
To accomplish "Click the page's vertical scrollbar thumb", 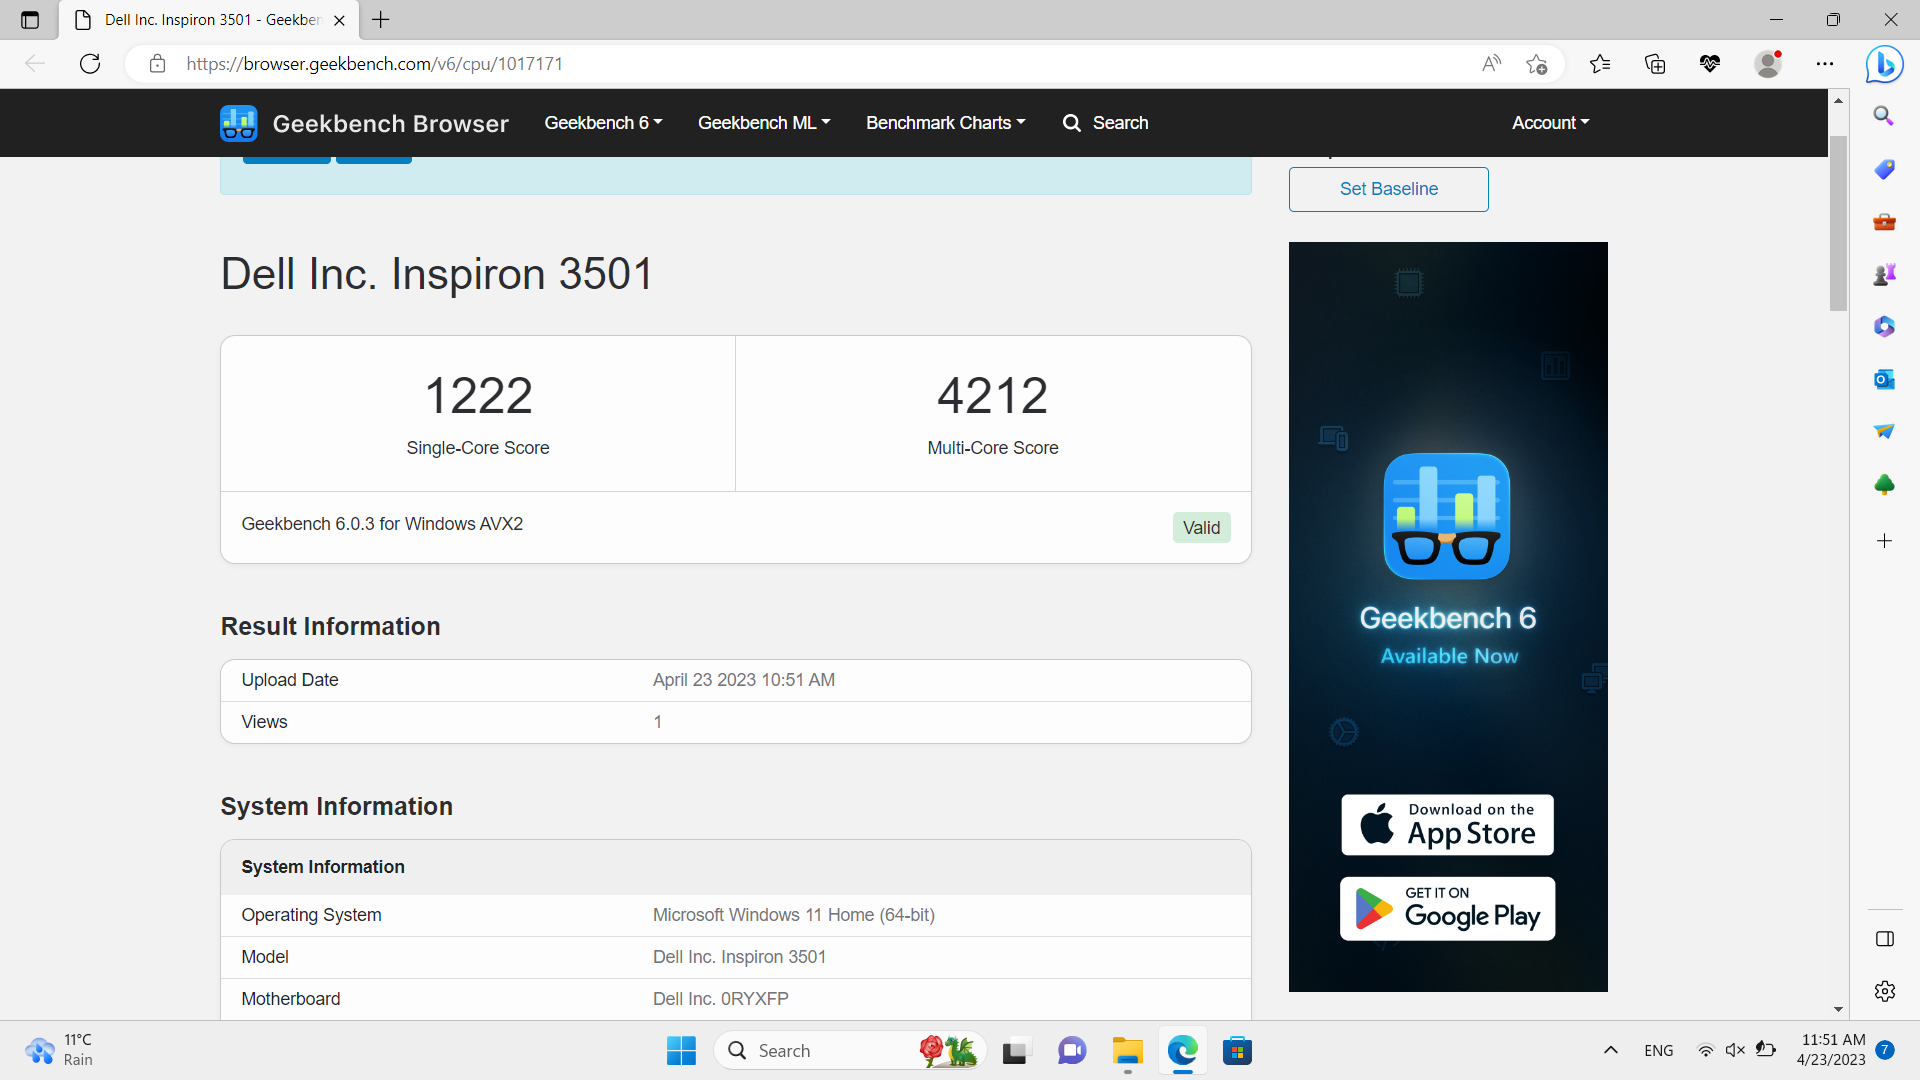I will [x=1838, y=222].
